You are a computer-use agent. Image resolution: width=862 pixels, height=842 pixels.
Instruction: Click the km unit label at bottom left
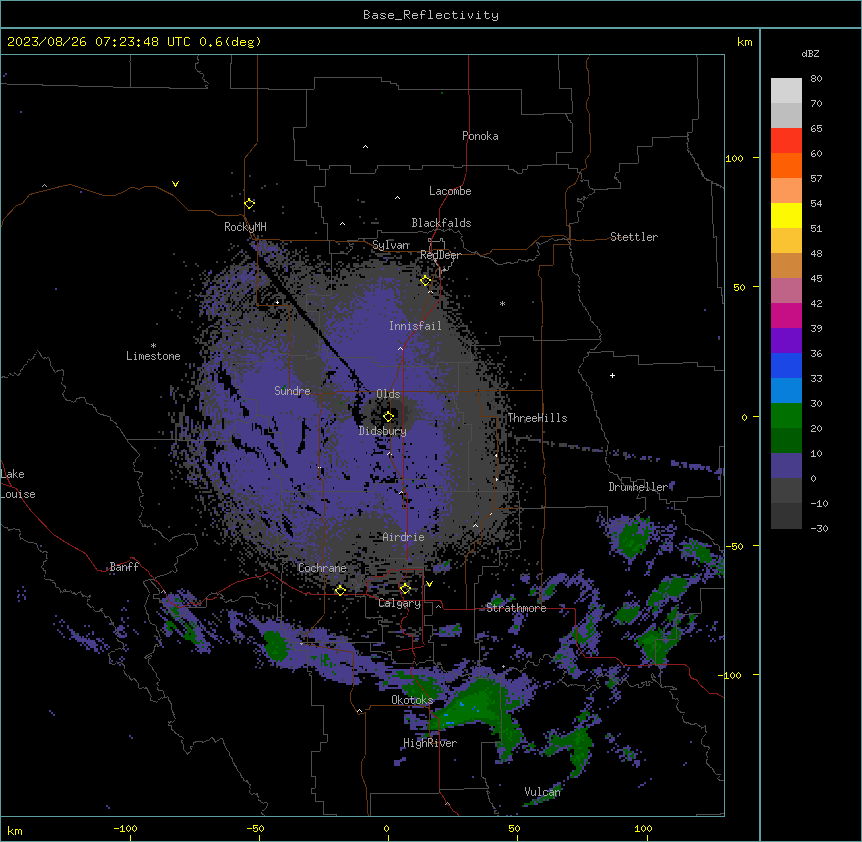point(15,830)
